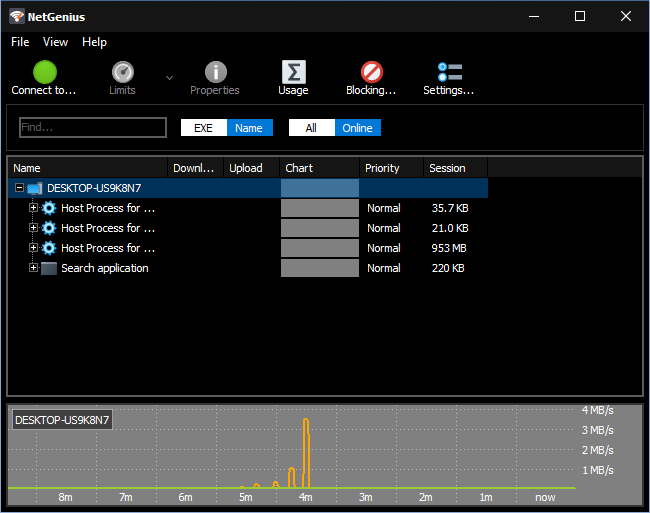Open the Limits gauge tool
This screenshot has height=513, width=650.
point(123,72)
